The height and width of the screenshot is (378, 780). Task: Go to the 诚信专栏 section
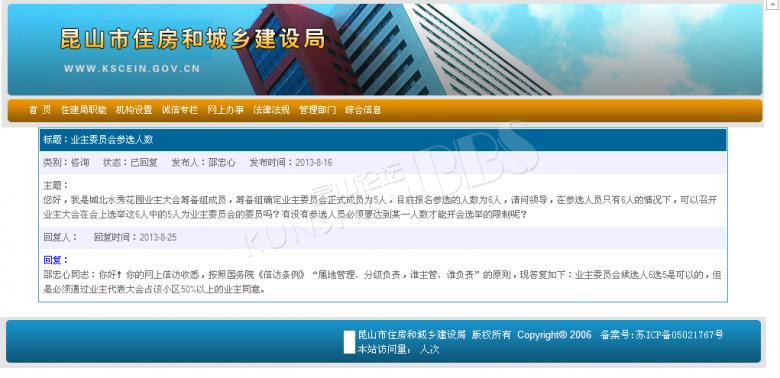pyautogui.click(x=180, y=110)
